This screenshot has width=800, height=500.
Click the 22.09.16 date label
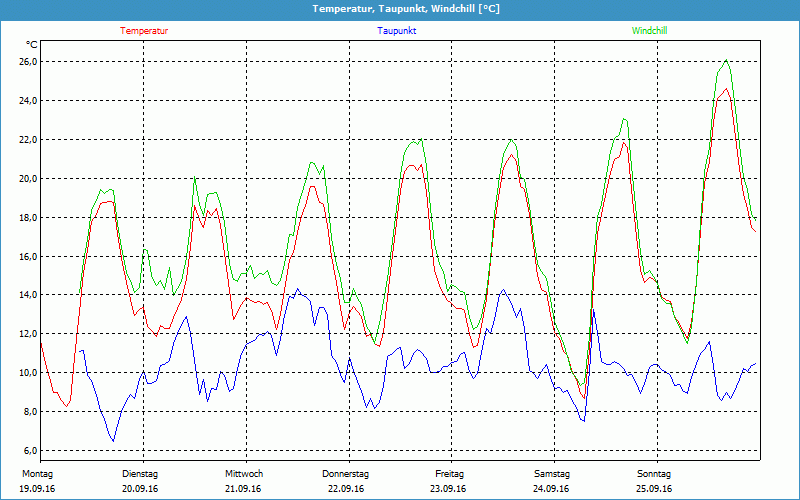(x=346, y=489)
